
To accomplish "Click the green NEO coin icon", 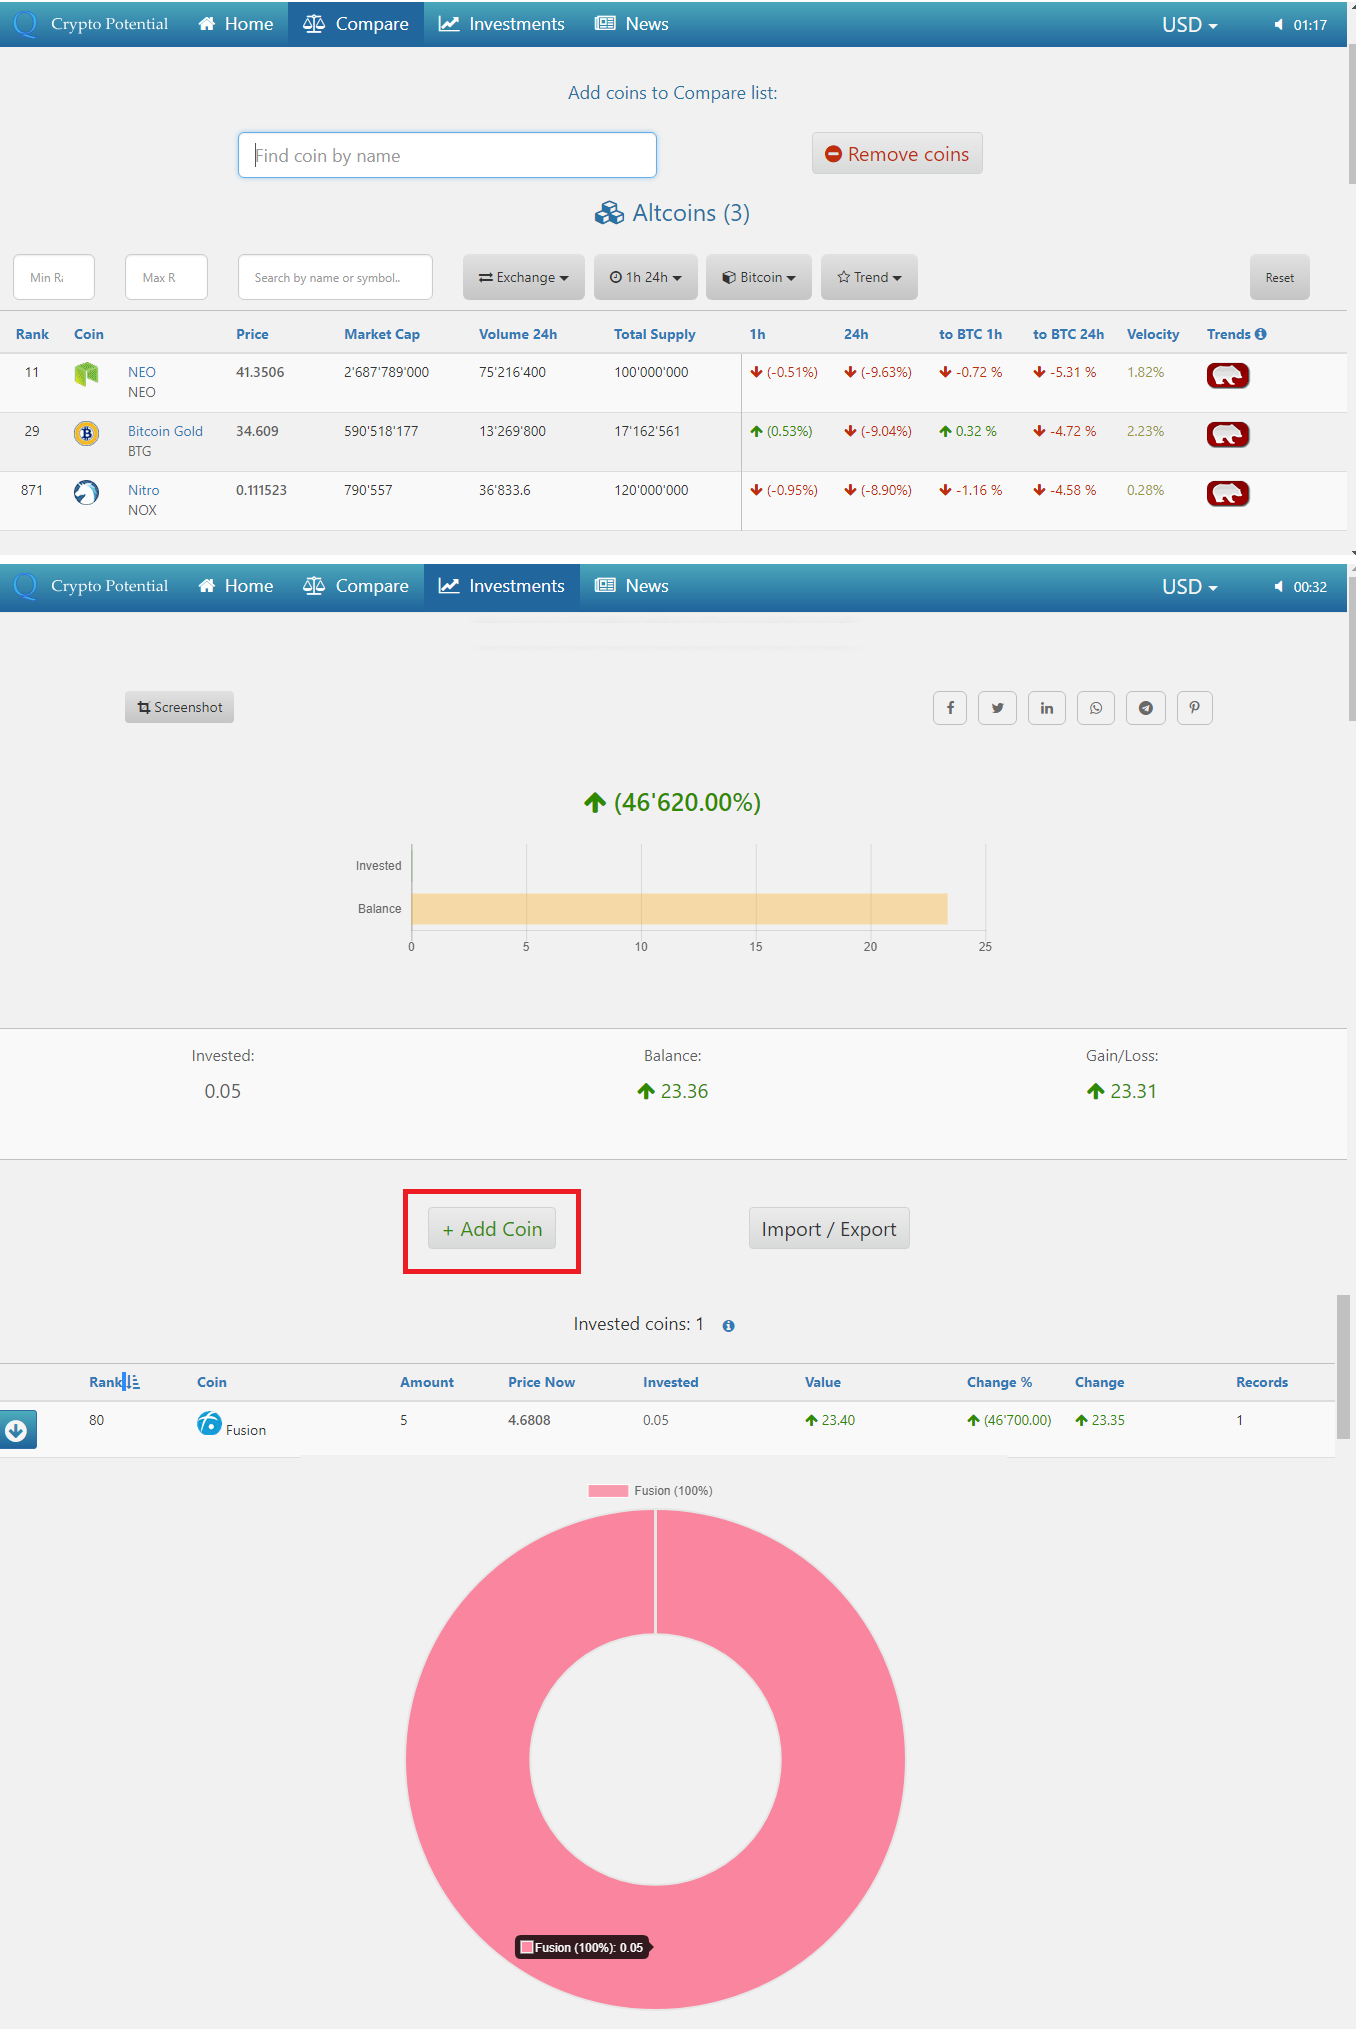I will point(87,374).
